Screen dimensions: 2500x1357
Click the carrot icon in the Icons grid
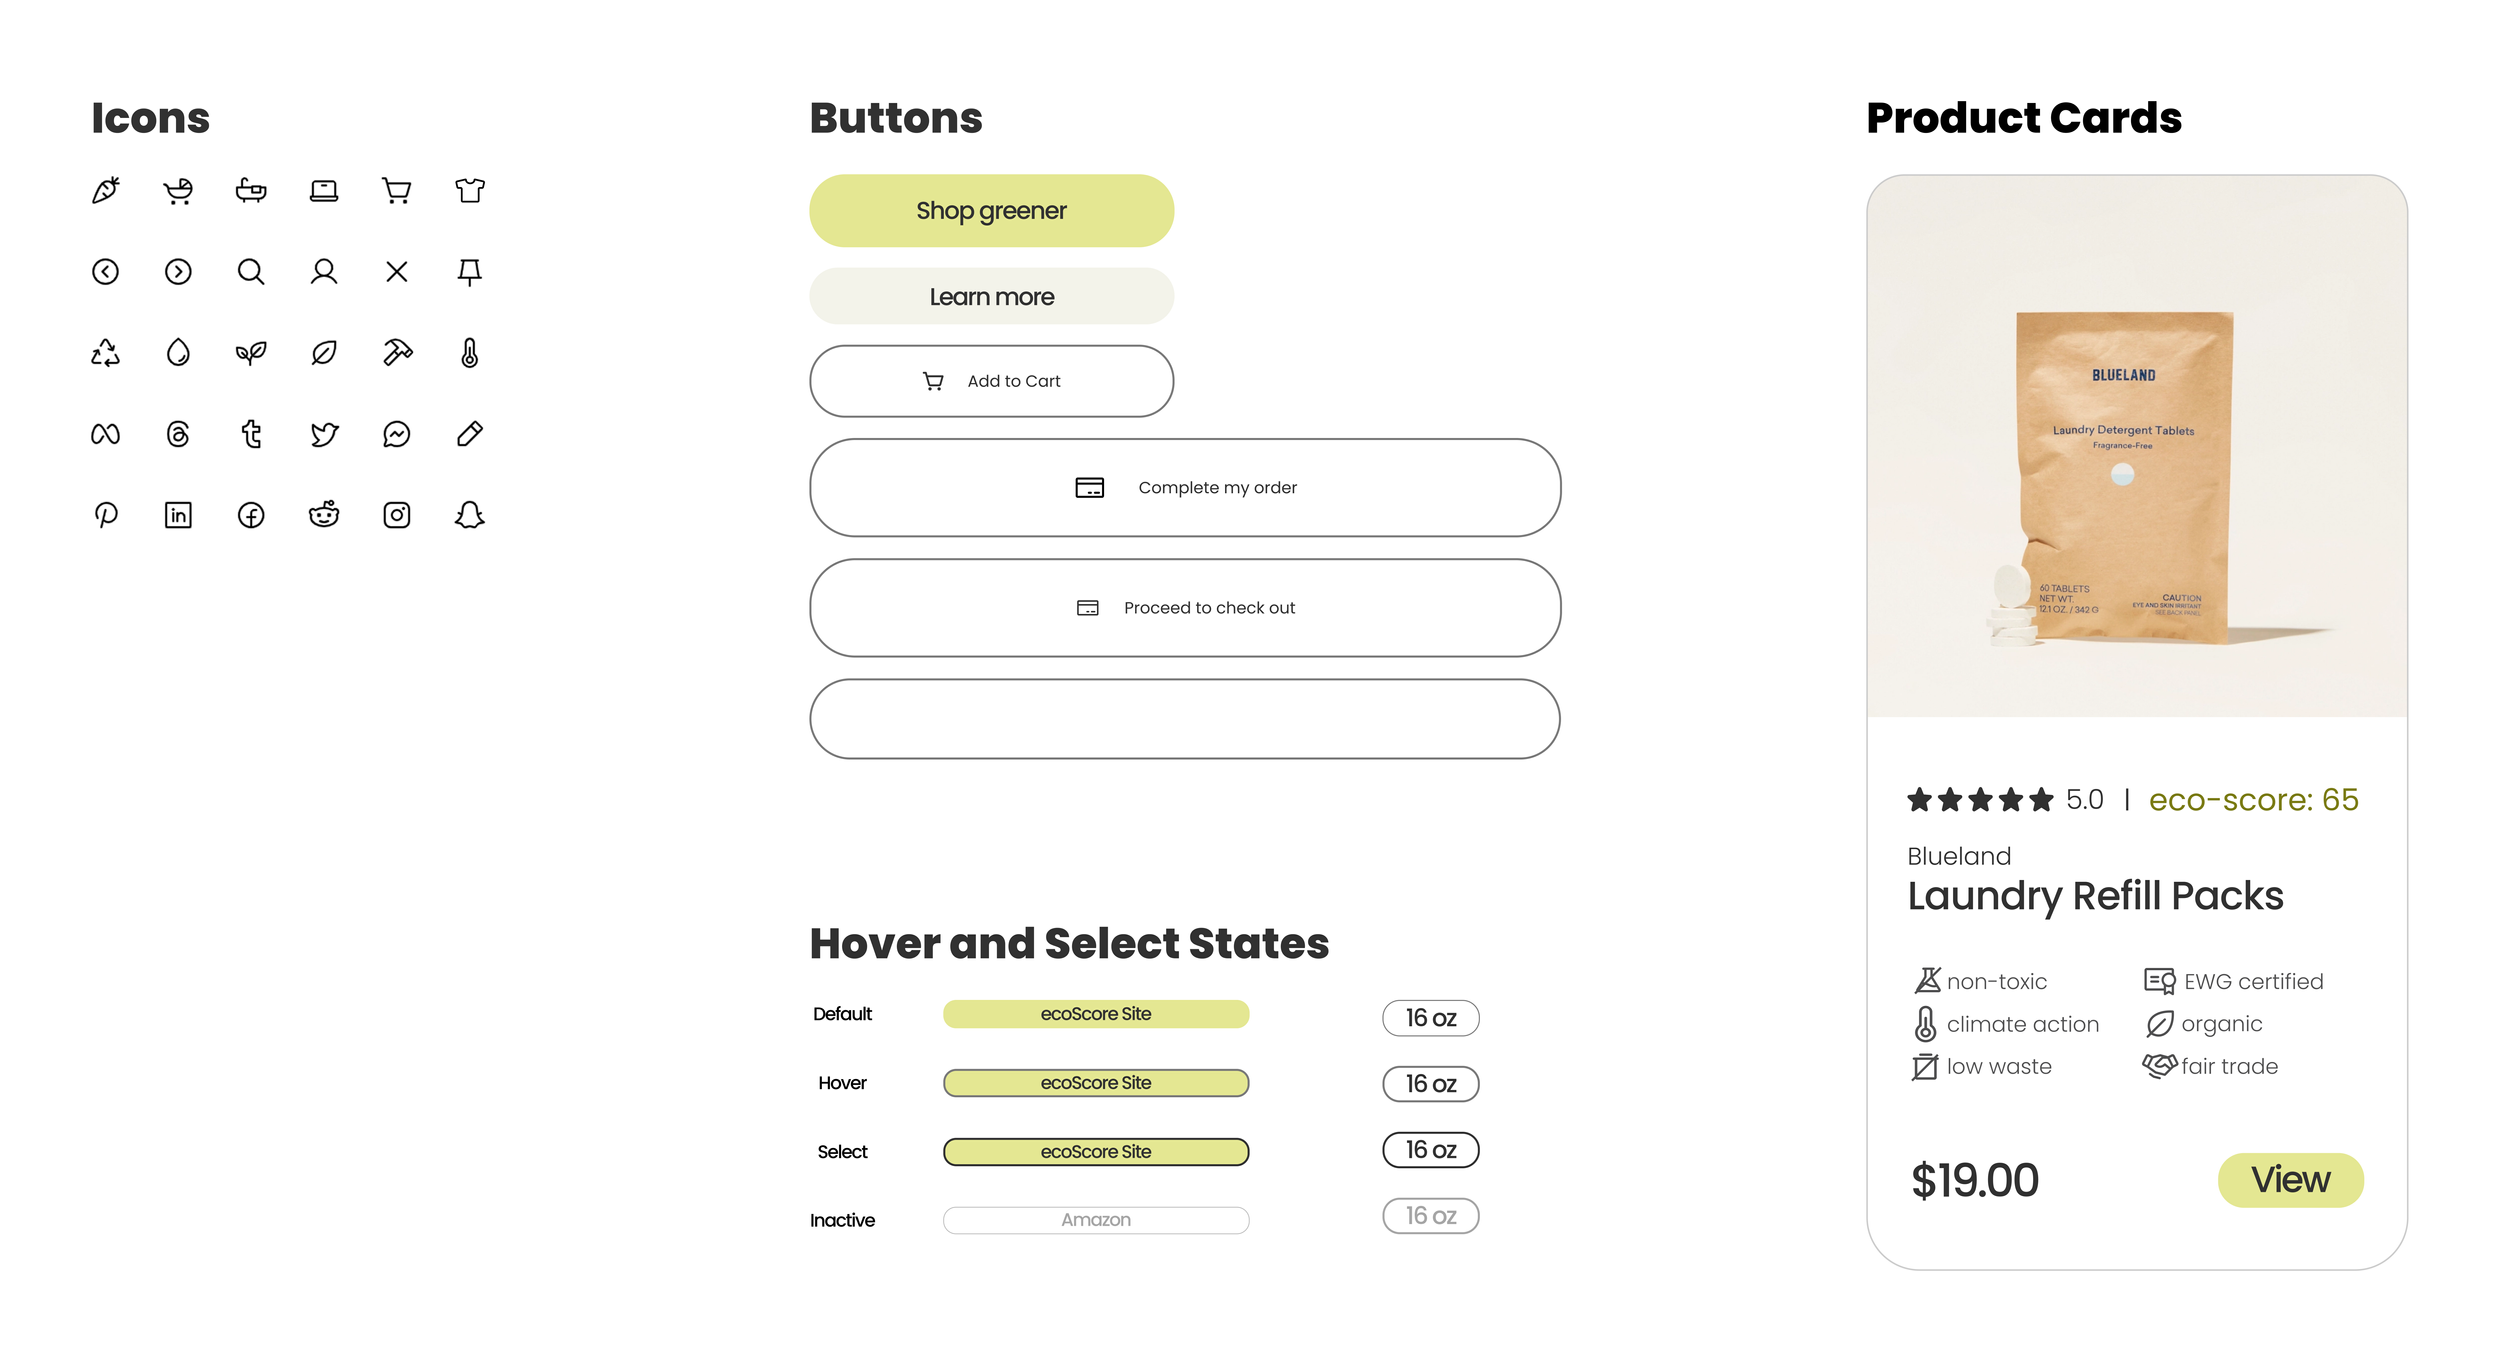[x=105, y=190]
